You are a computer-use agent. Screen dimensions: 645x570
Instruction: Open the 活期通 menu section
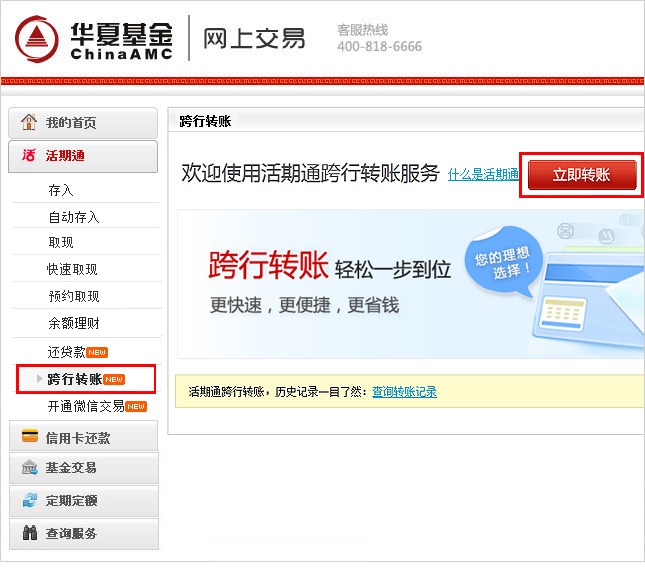point(83,156)
